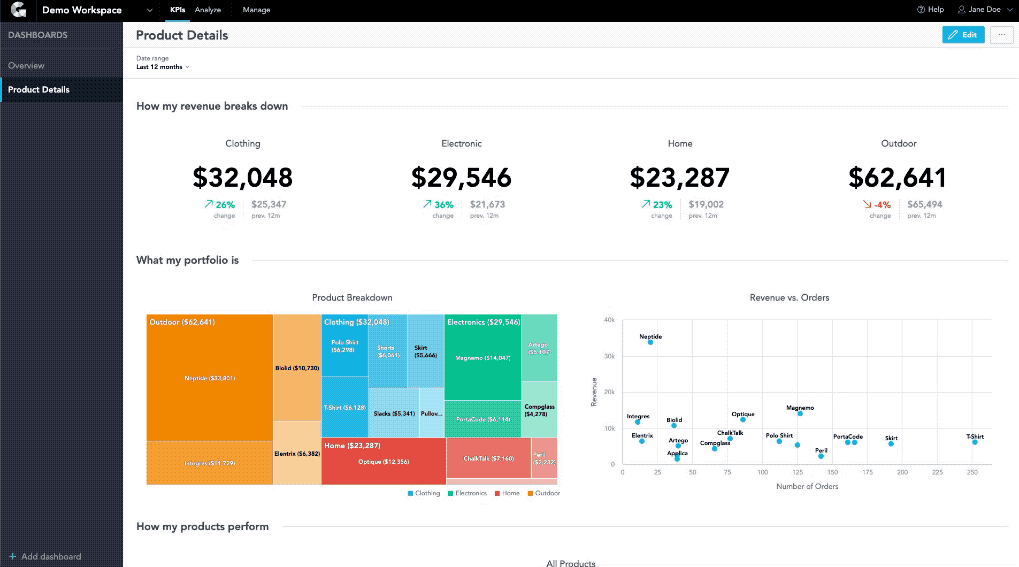Expand the Jane Doe account chevron
The height and width of the screenshot is (567, 1019).
point(1009,10)
